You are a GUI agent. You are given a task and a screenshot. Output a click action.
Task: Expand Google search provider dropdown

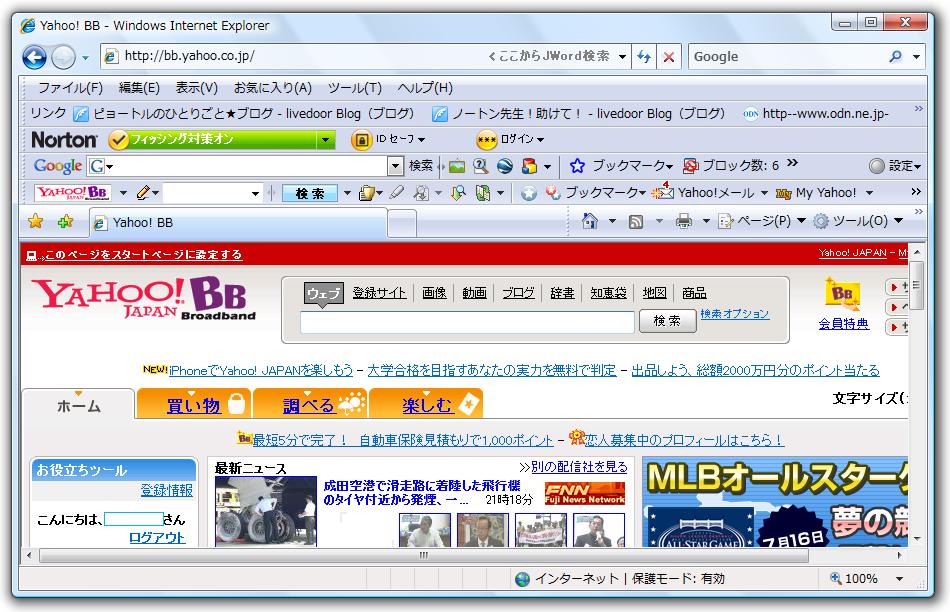tap(916, 56)
